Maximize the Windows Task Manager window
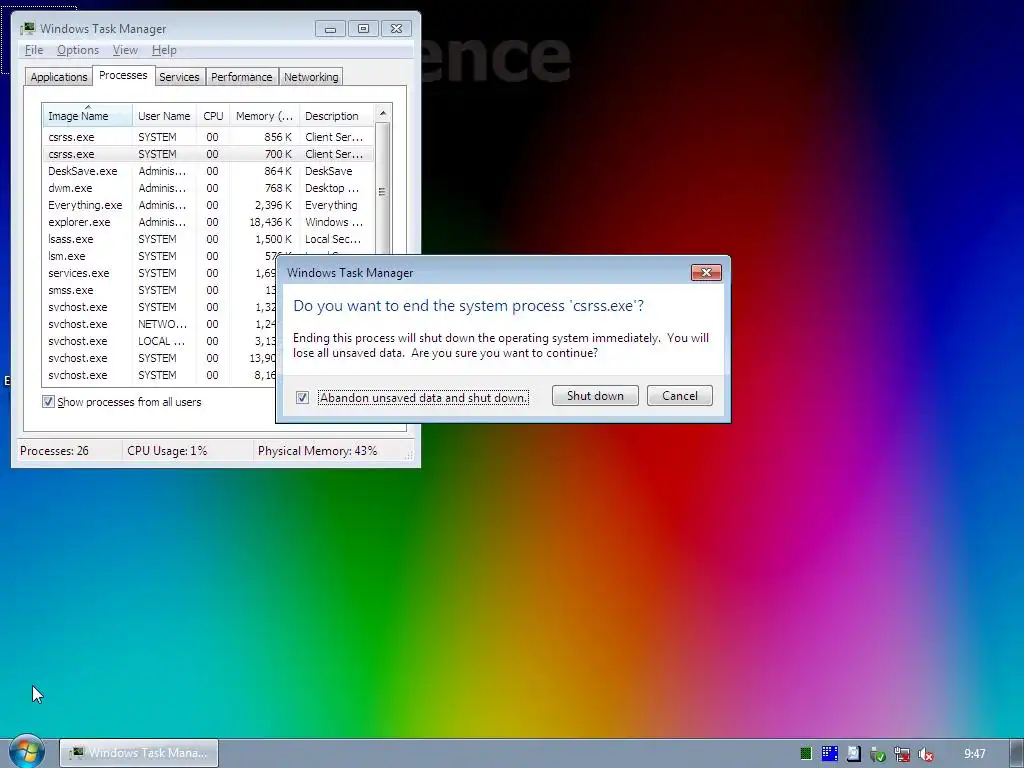The width and height of the screenshot is (1024, 768). [x=363, y=29]
